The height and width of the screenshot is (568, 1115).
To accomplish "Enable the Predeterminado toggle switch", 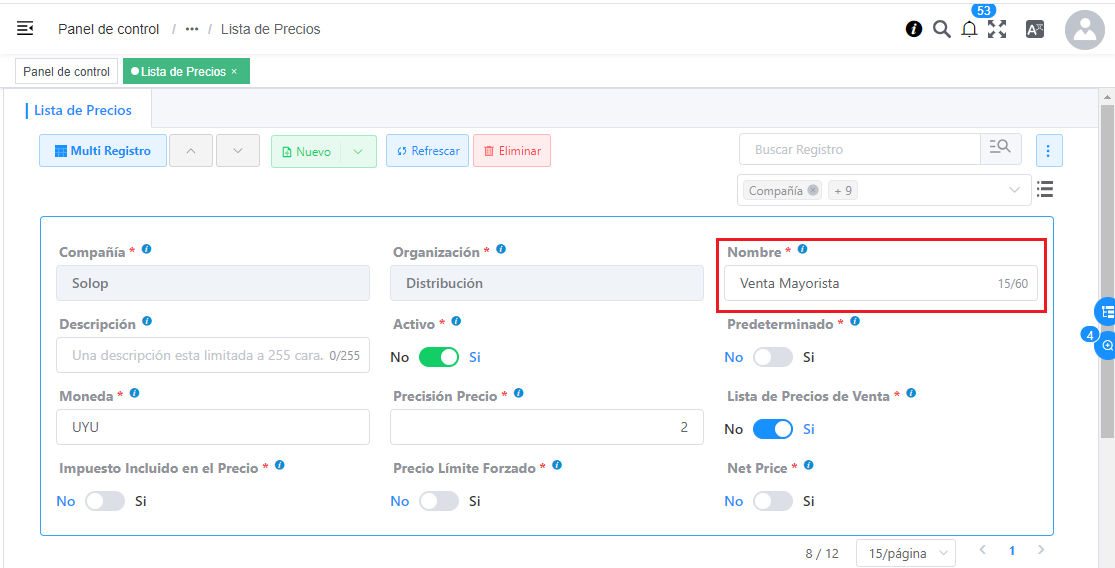I will [x=772, y=357].
